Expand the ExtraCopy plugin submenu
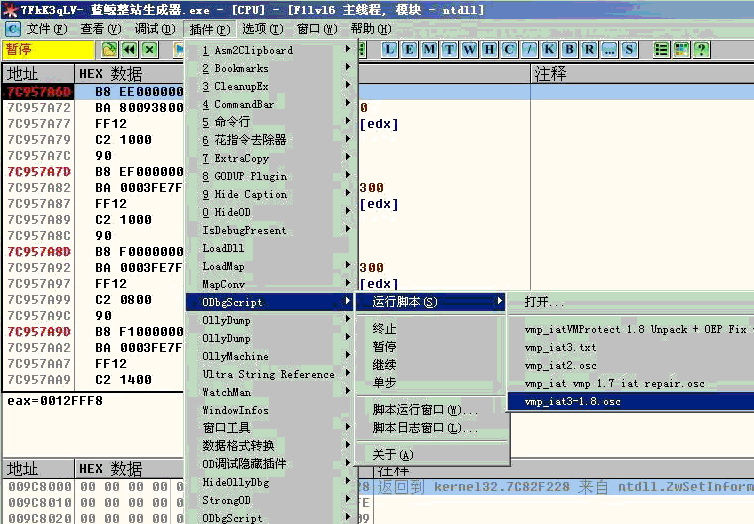 point(271,158)
